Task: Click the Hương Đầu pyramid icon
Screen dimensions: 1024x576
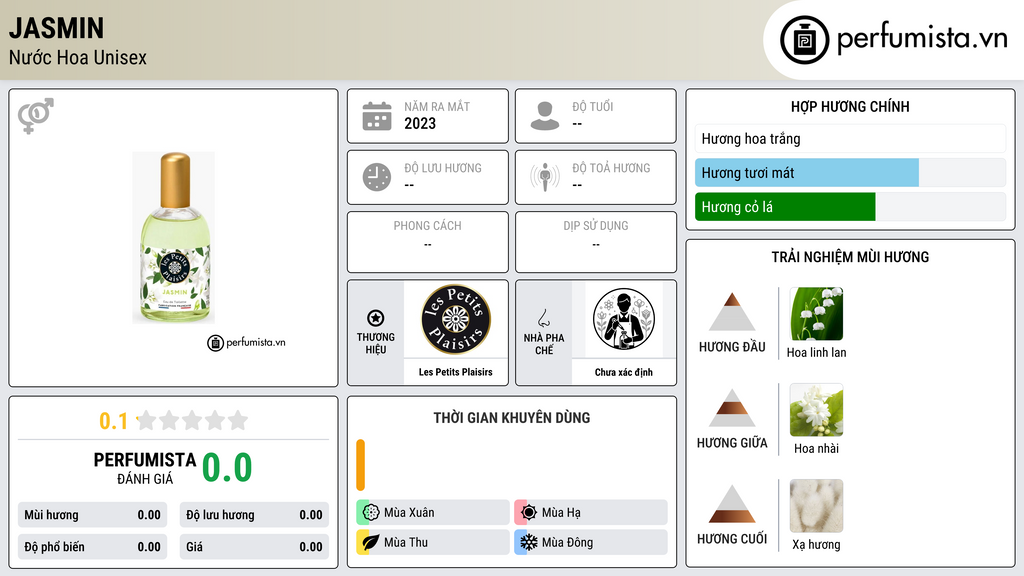Action: pyautogui.click(x=732, y=312)
